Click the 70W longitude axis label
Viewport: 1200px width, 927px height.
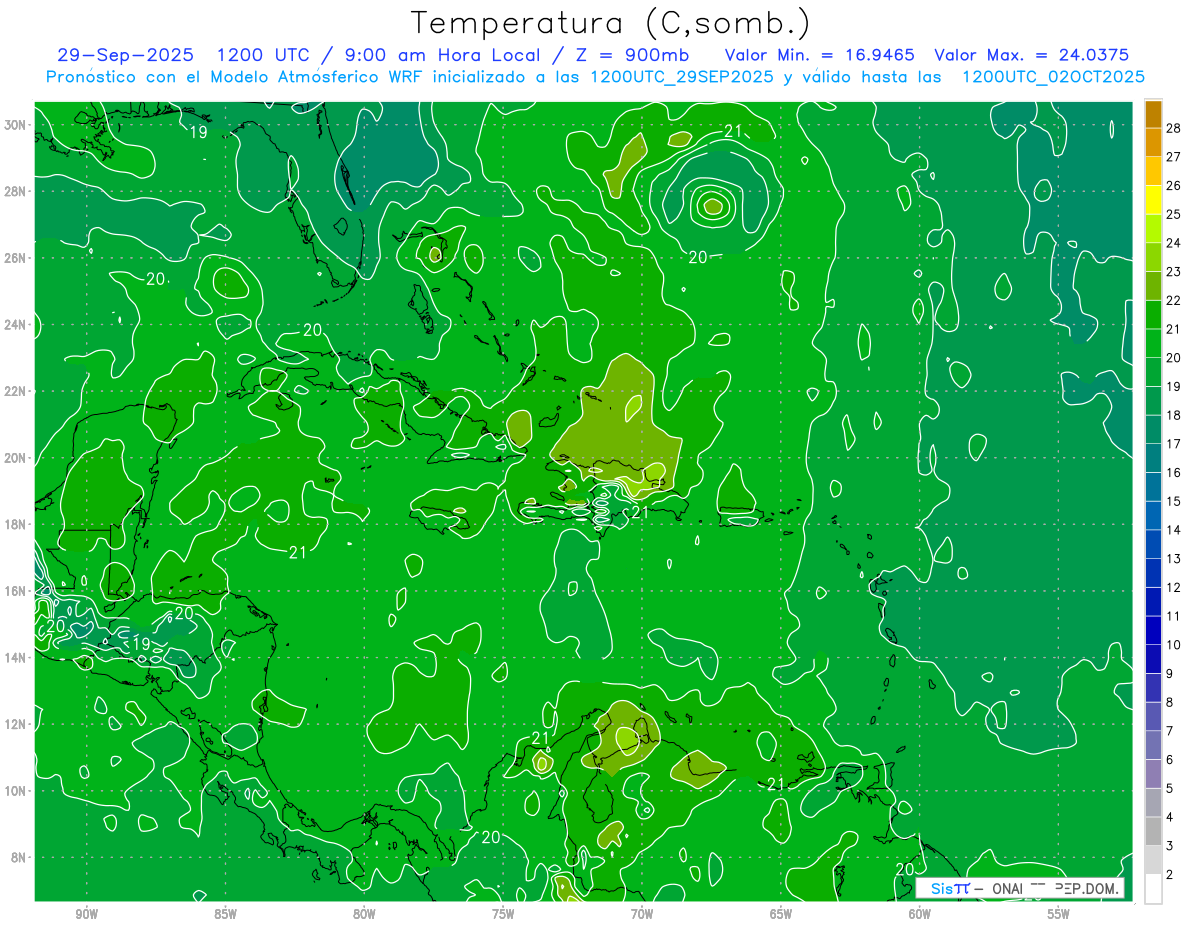[x=642, y=914]
